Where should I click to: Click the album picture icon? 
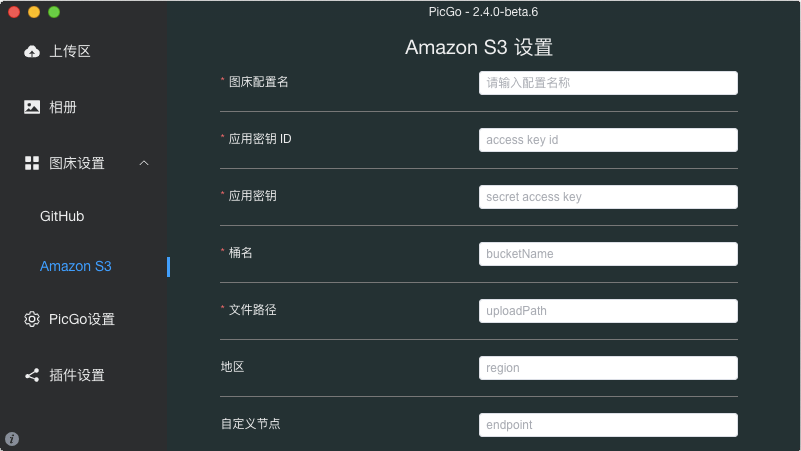tap(32, 107)
